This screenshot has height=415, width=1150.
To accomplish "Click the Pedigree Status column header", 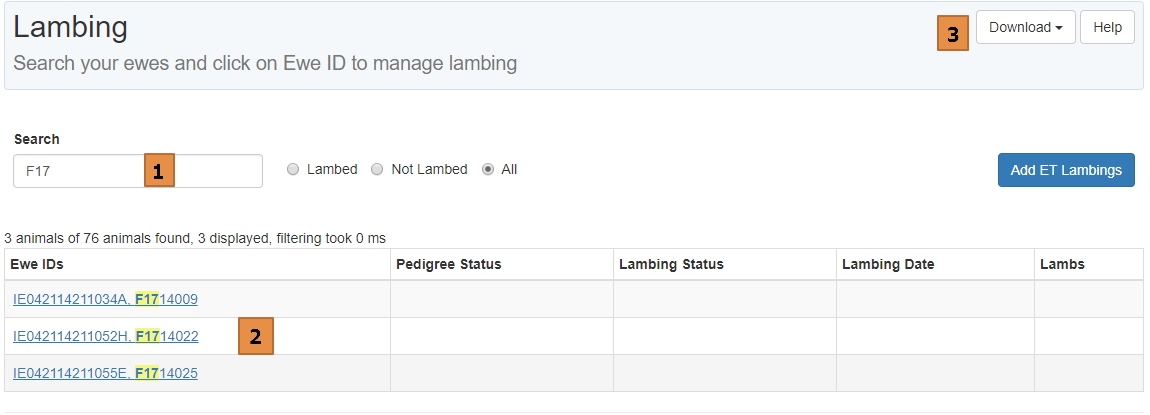I will tap(449, 265).
